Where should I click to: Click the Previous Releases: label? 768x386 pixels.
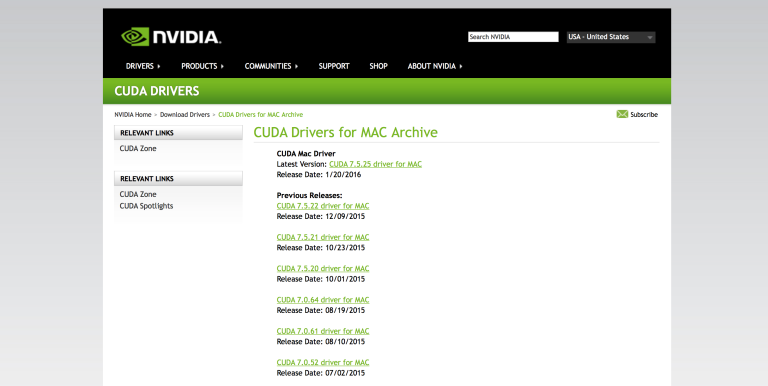tap(310, 195)
